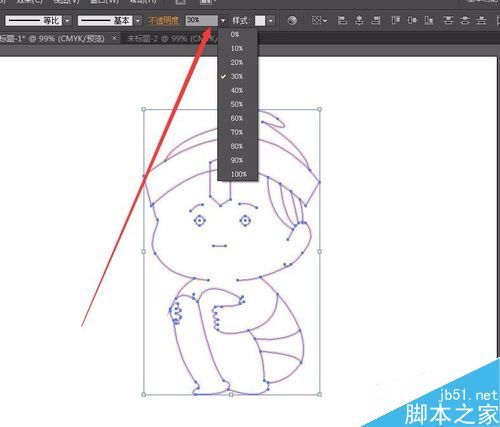Click the opacity dropdown arrow
Viewport: 500px width, 427px height.
pyautogui.click(x=223, y=21)
